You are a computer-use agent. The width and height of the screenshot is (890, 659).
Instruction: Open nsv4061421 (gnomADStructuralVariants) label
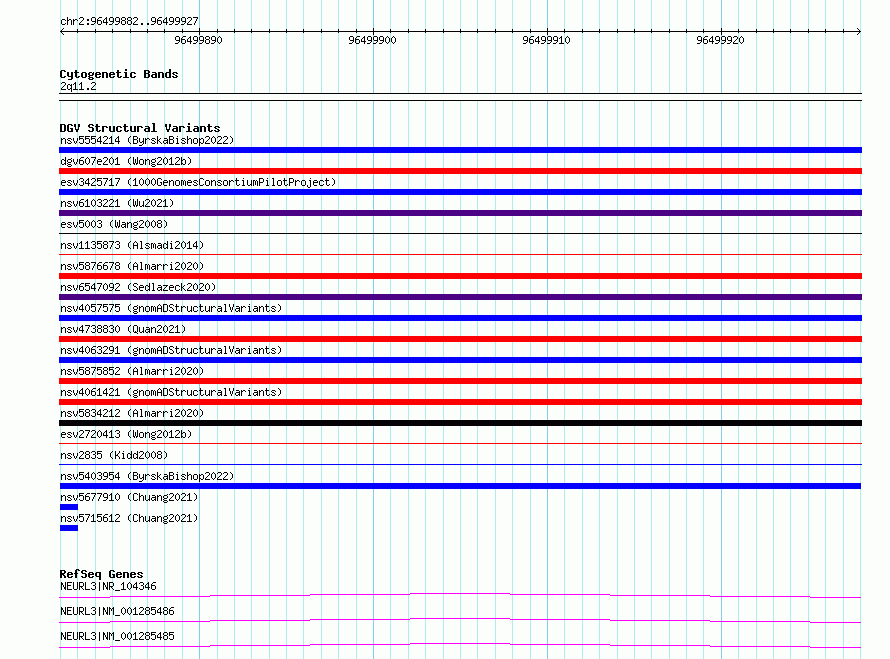click(171, 392)
